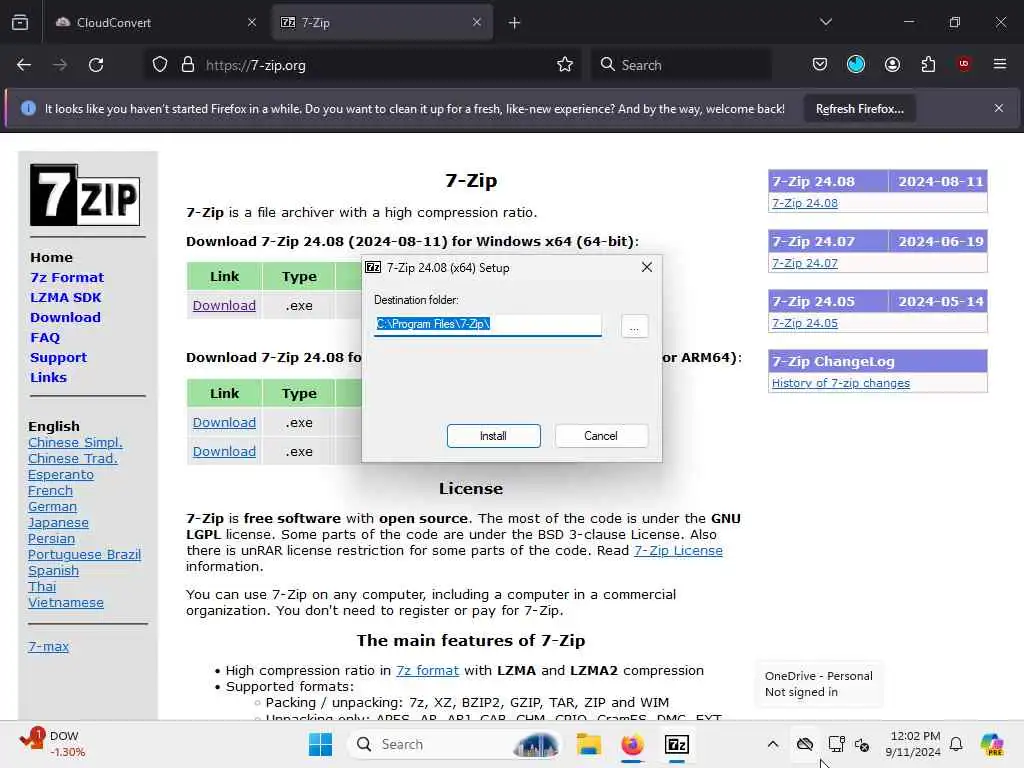Switch language to Portuguese Brazil
Image resolution: width=1024 pixels, height=768 pixels.
[84, 554]
